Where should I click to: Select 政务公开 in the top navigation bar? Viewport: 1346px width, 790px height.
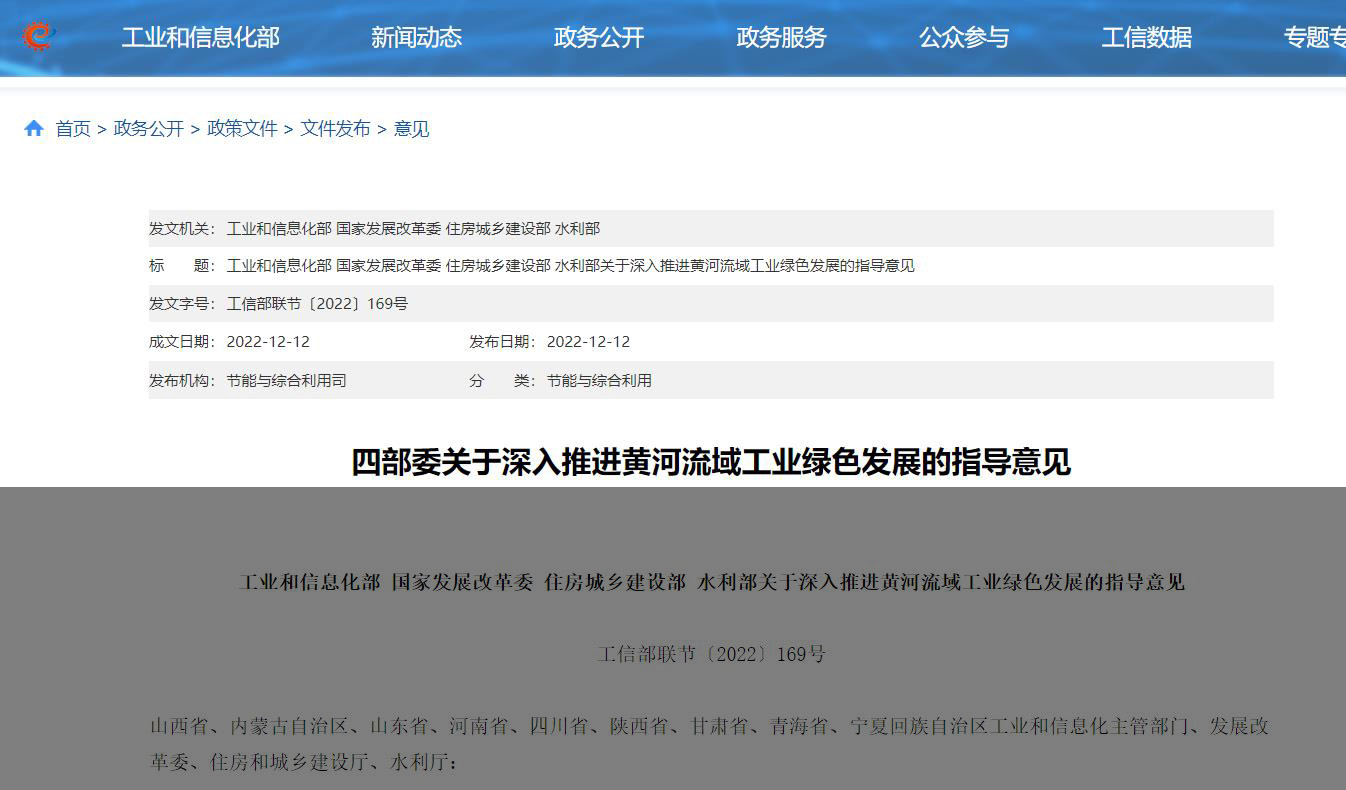point(599,38)
